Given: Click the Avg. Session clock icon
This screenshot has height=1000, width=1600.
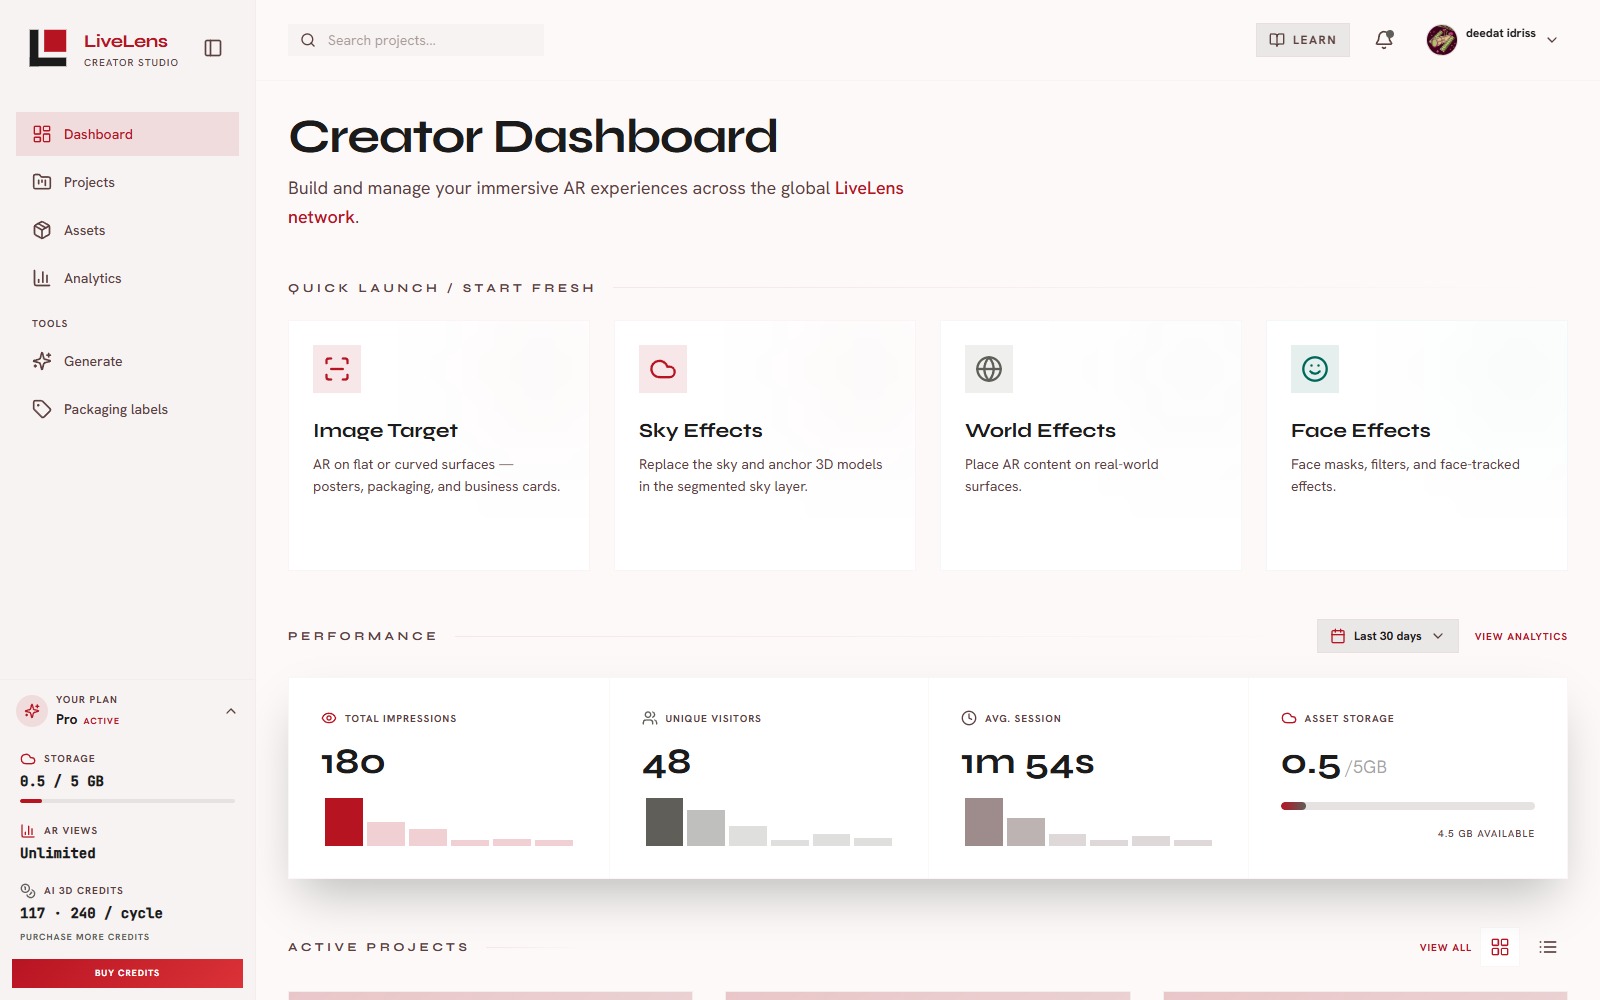Looking at the screenshot, I should pos(969,718).
